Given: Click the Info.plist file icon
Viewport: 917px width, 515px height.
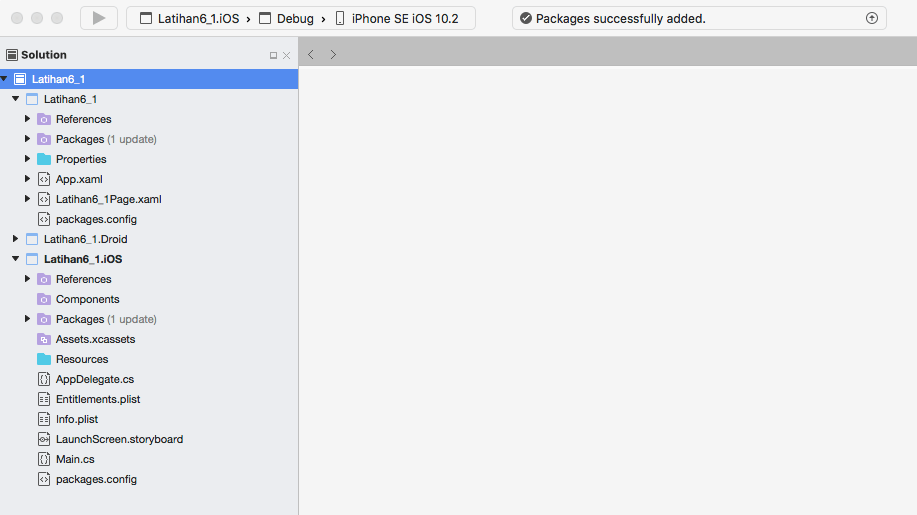Looking at the screenshot, I should pyautogui.click(x=44, y=419).
